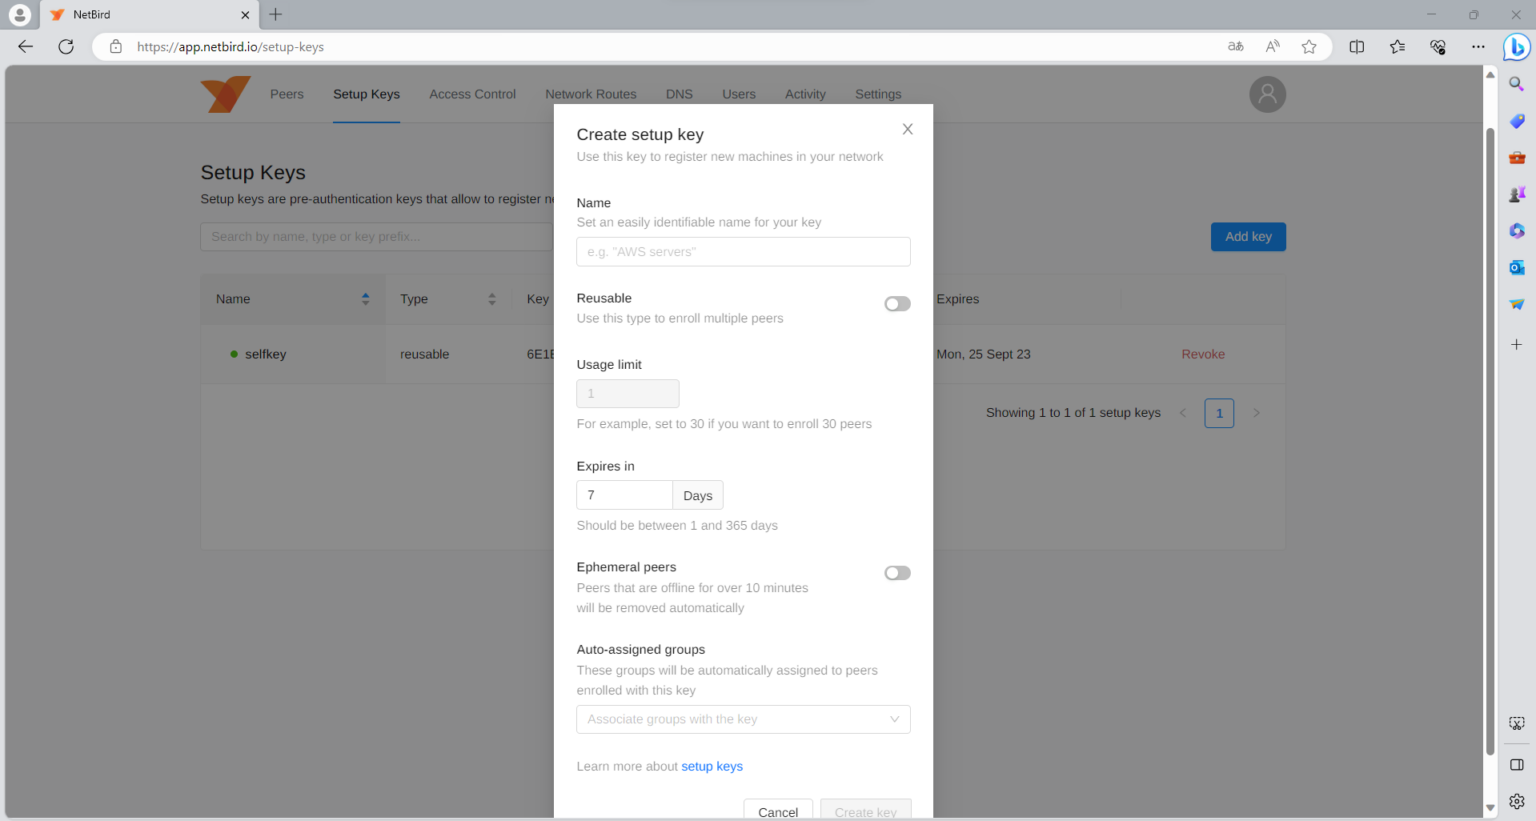The width and height of the screenshot is (1536, 821).
Task: Enable the Reusable key toggle
Action: [897, 304]
